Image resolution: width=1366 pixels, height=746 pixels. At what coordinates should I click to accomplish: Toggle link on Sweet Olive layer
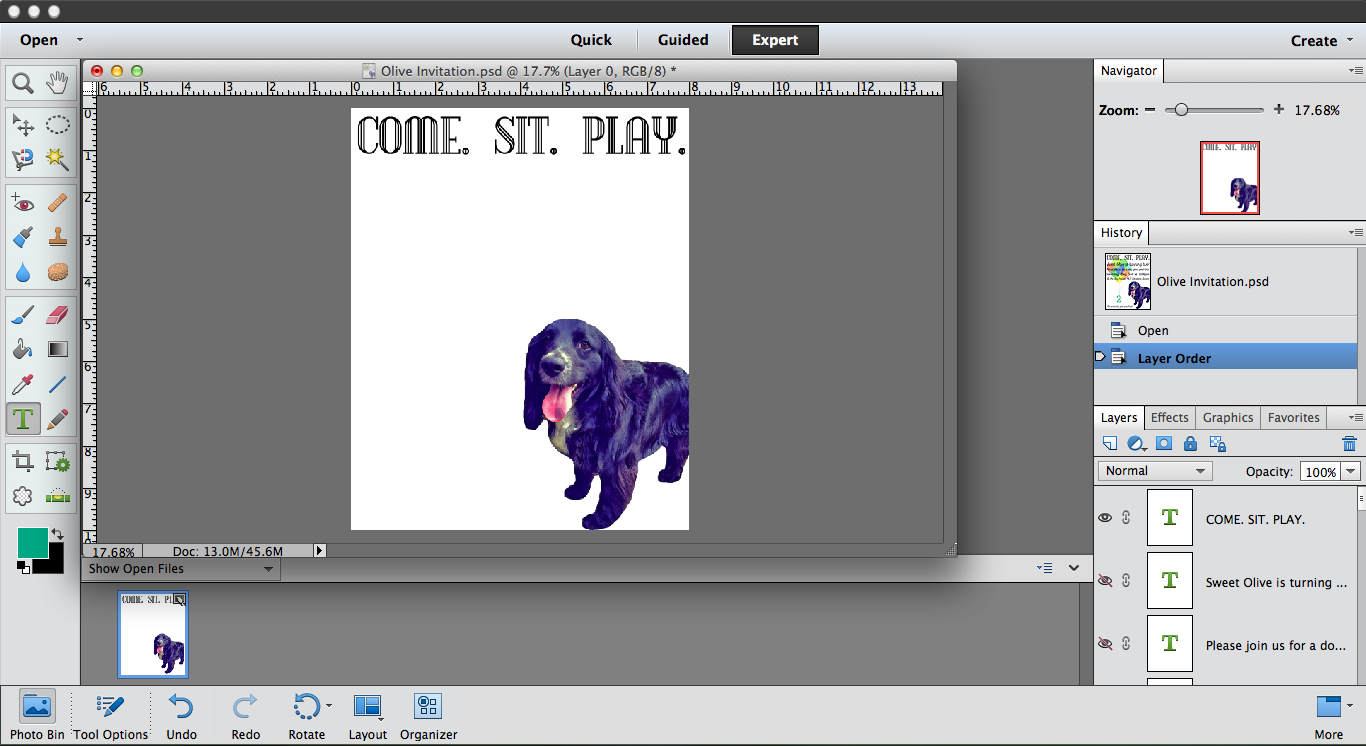tap(1126, 581)
